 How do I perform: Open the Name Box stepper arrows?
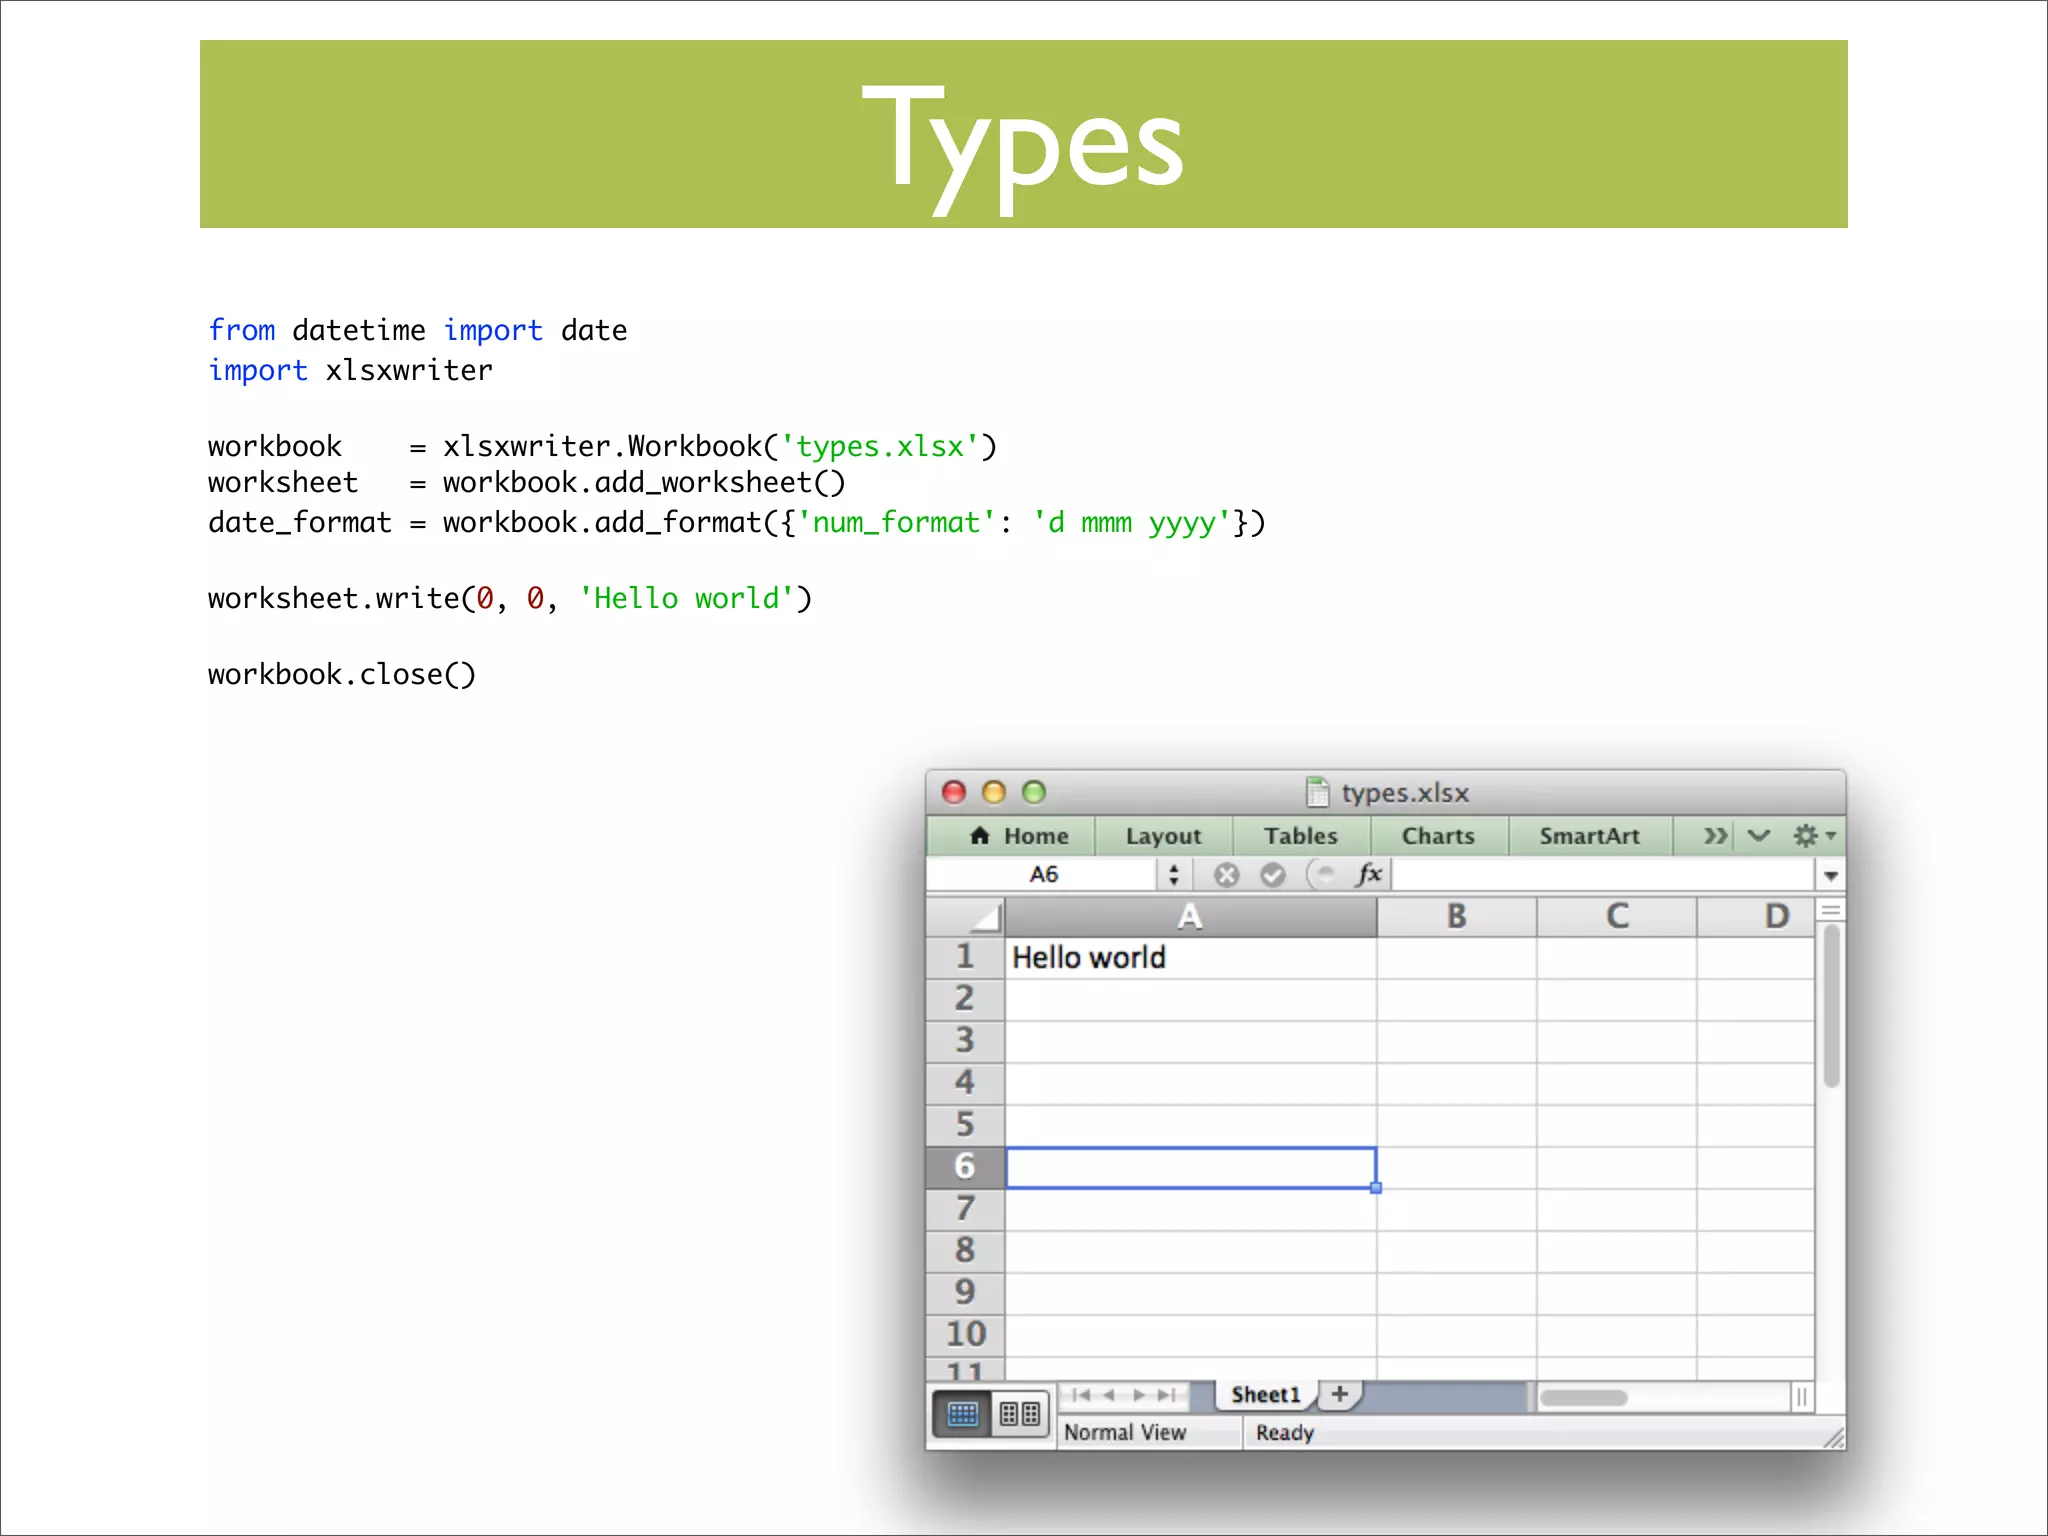click(1174, 875)
